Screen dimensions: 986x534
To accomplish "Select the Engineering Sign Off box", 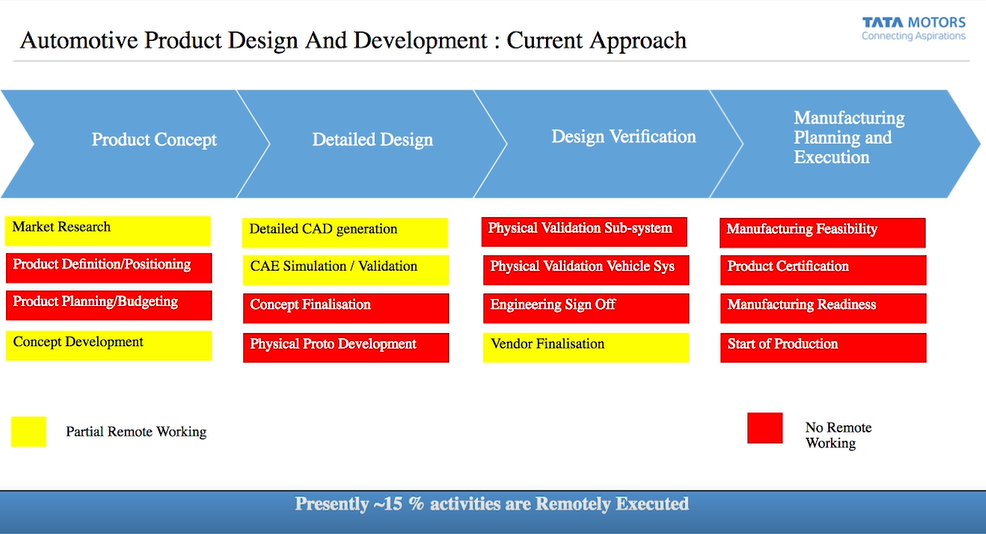I will (586, 307).
